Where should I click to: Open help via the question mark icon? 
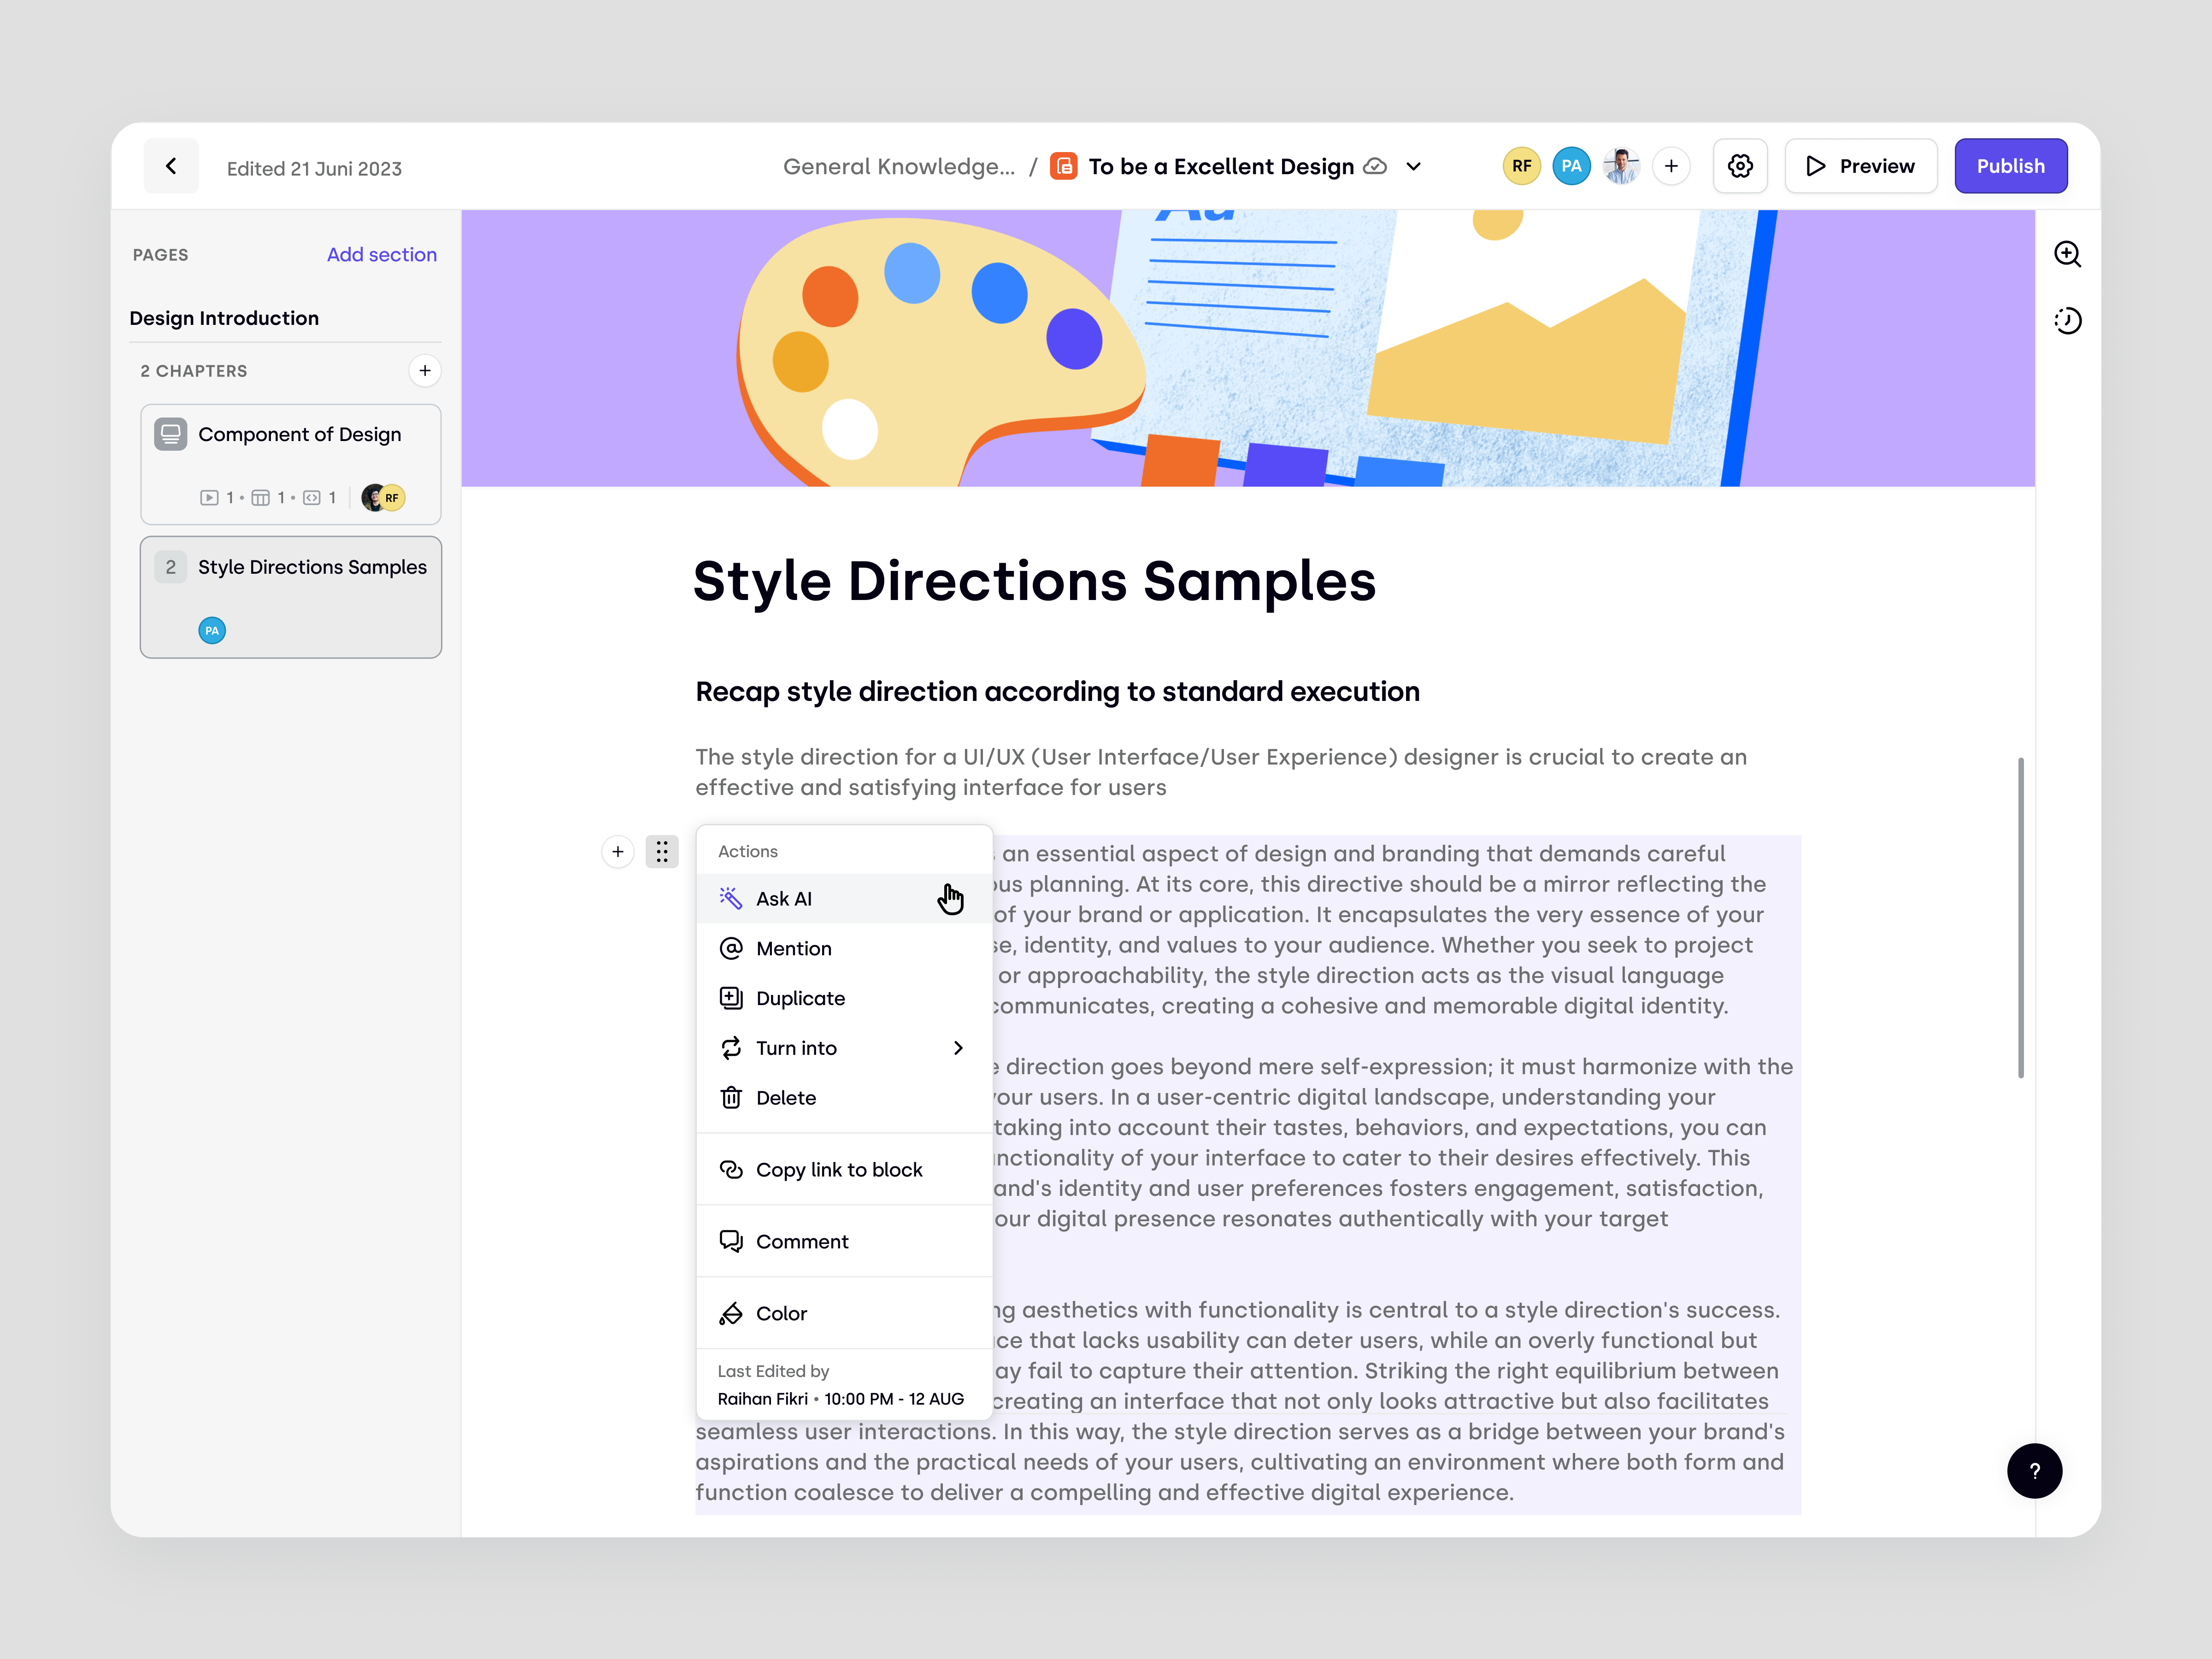2035,1471
